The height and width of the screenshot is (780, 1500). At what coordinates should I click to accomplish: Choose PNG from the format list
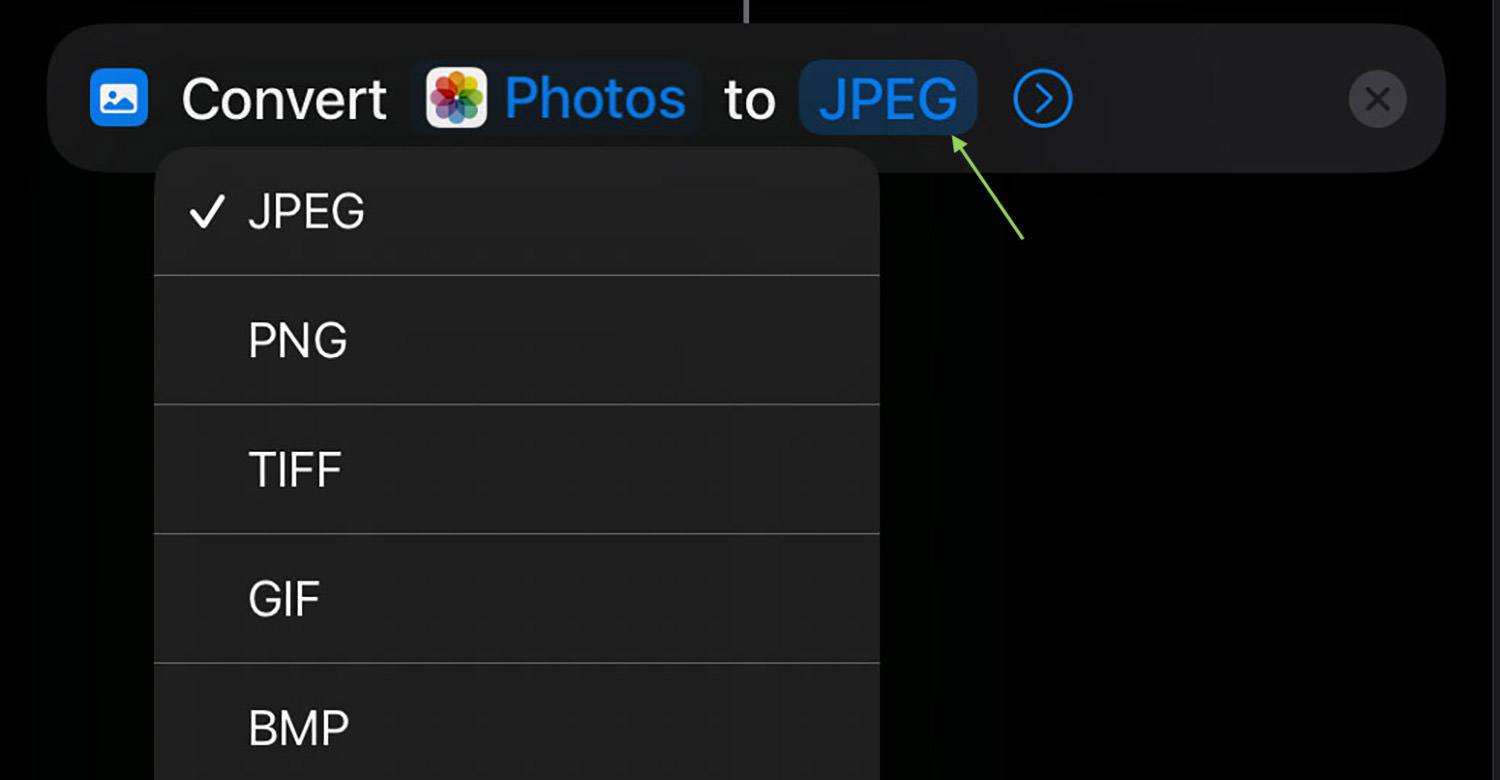click(x=517, y=341)
